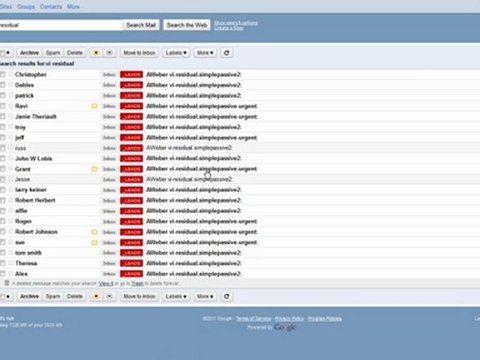
Task: Click the yellow marker icon on Ravi's row
Action: click(94, 106)
